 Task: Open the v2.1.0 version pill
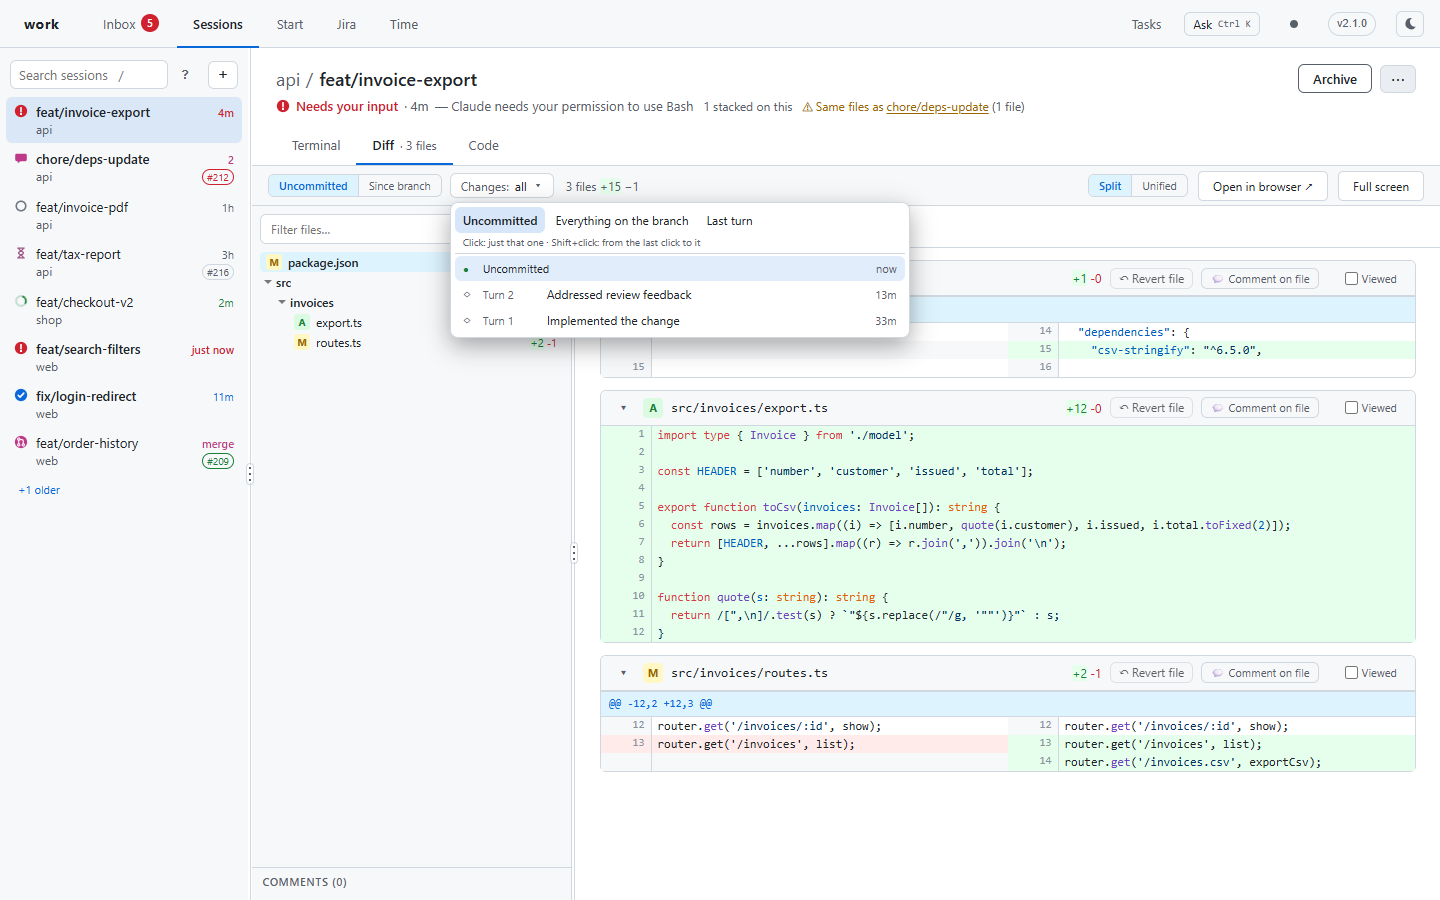pyautogui.click(x=1352, y=24)
